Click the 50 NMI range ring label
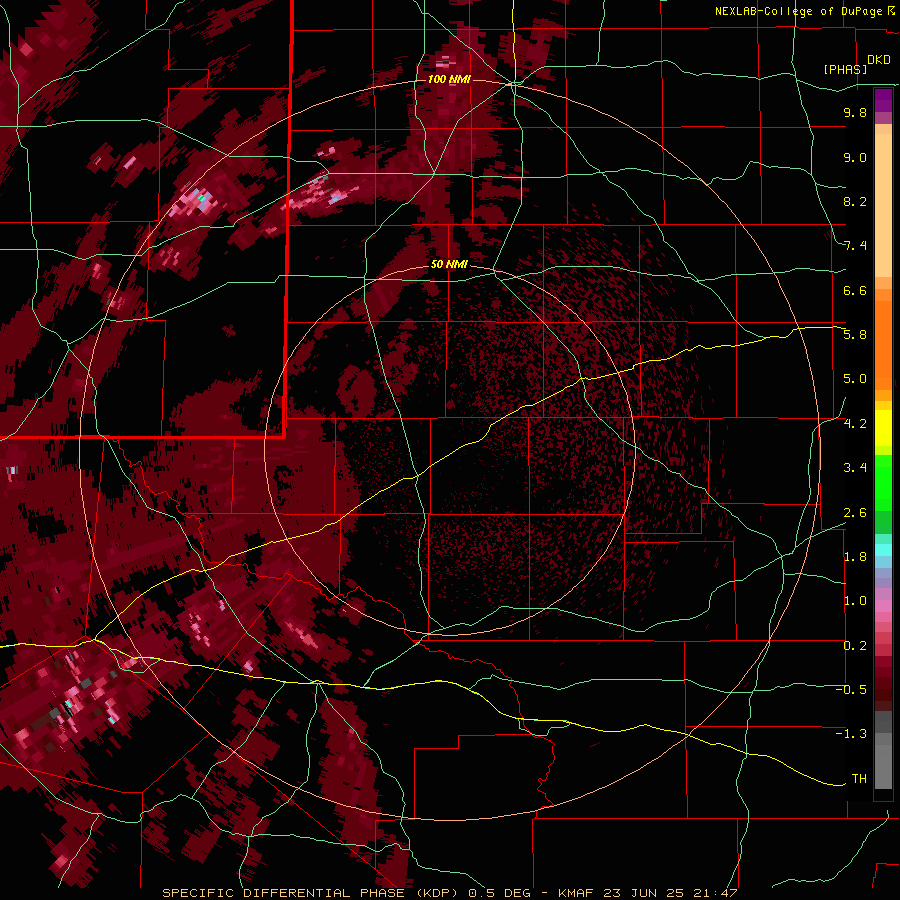 (x=449, y=264)
